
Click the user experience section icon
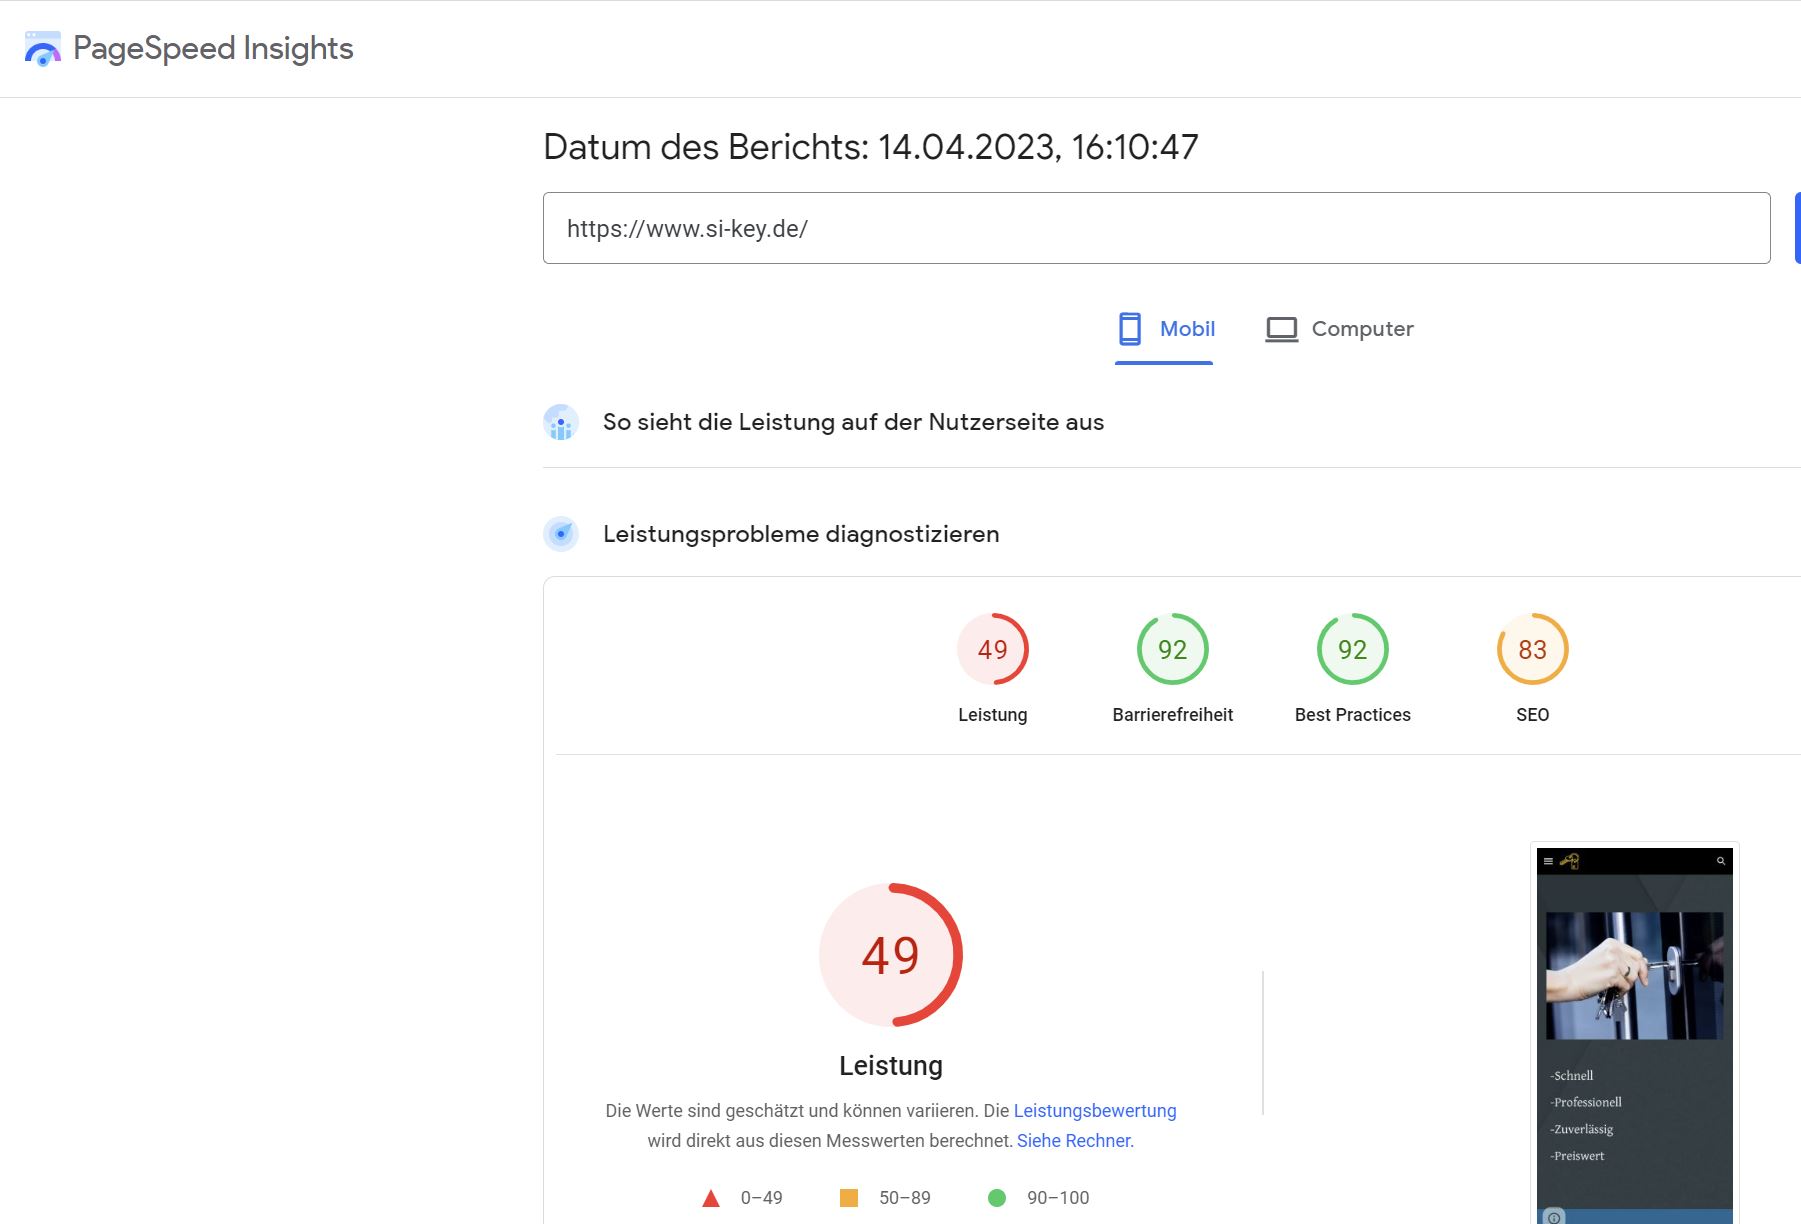(561, 422)
